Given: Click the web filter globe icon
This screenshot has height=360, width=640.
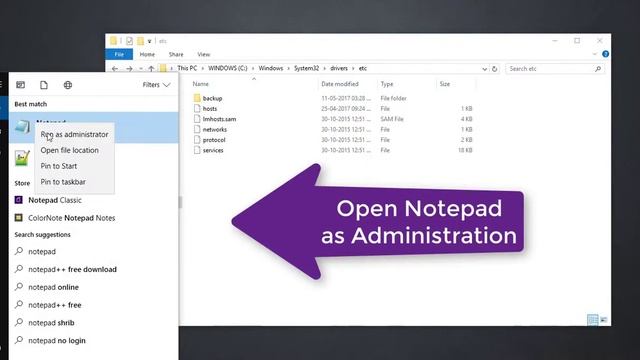Looking at the screenshot, I should coord(68,85).
